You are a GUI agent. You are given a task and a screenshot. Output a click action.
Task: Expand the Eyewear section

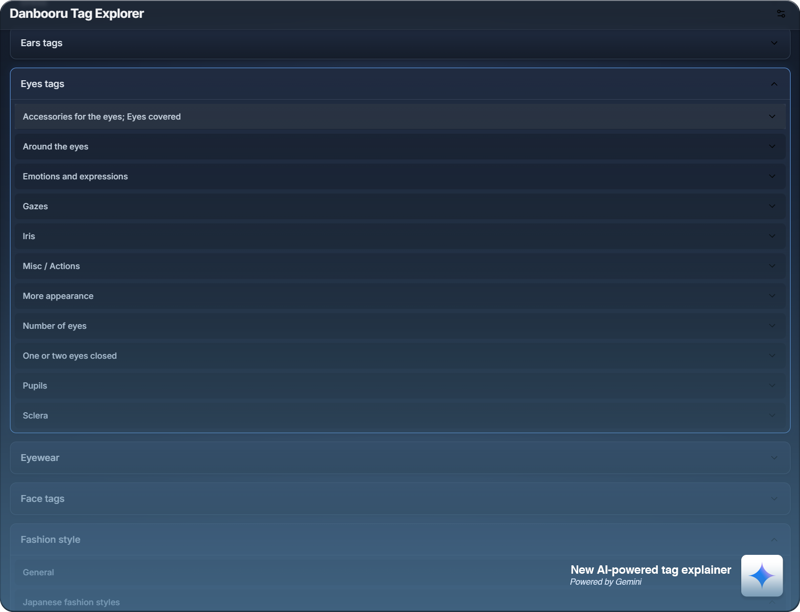[x=400, y=458]
